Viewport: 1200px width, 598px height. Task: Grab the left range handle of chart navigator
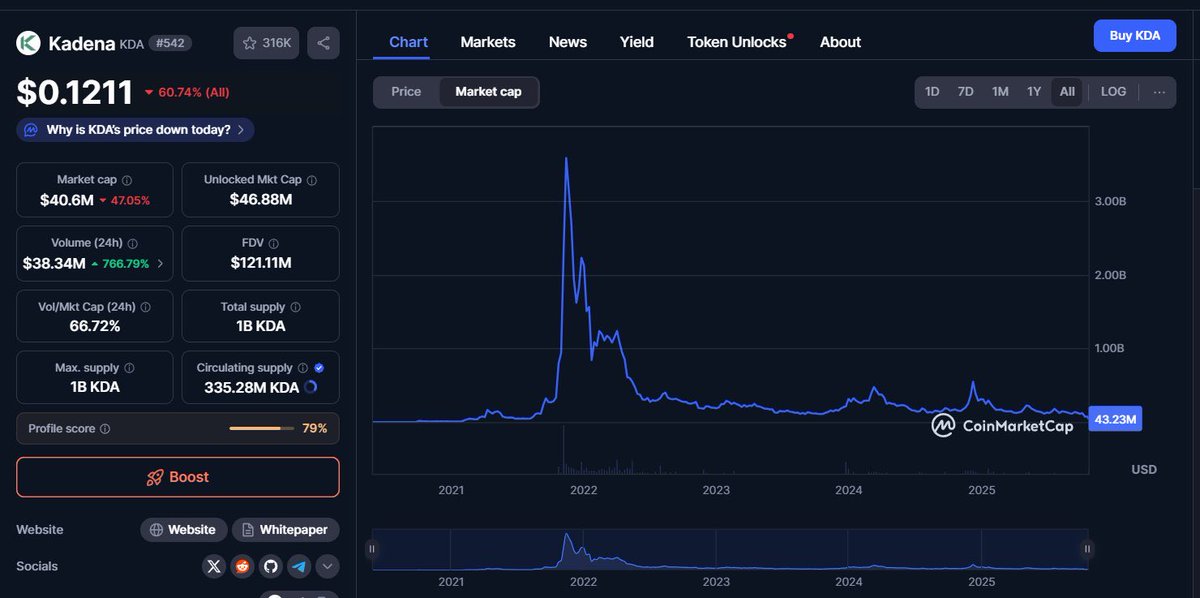coord(372,549)
